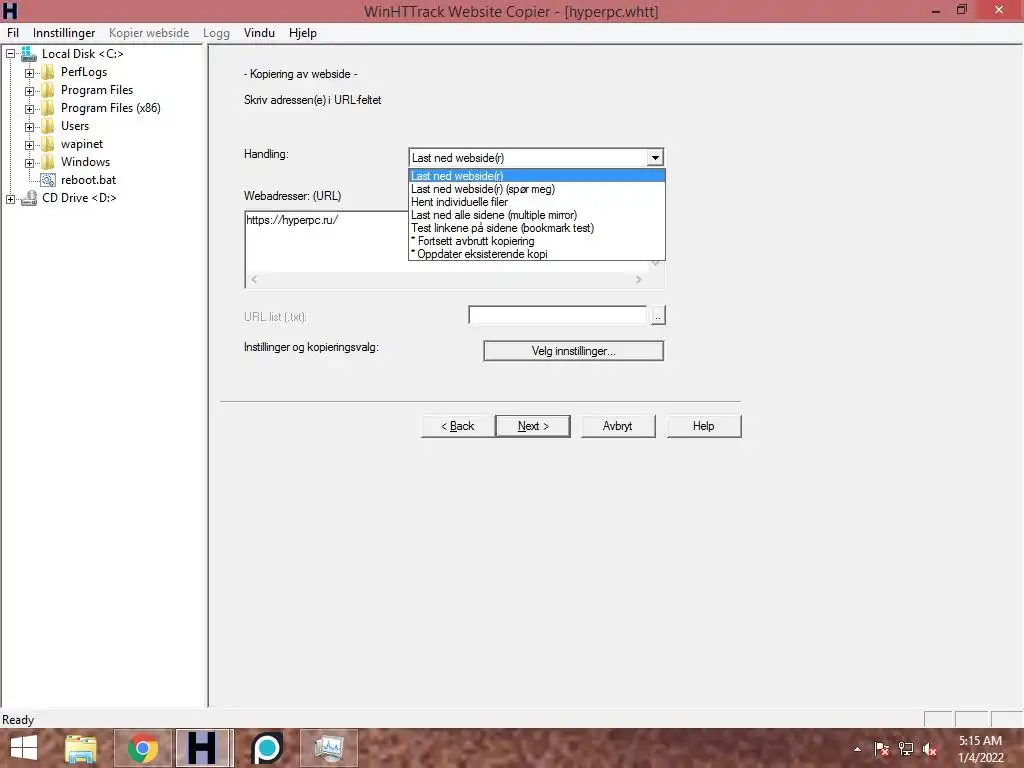
Task: Select the Program Files (x86) folder icon
Action: pyautogui.click(x=48, y=108)
